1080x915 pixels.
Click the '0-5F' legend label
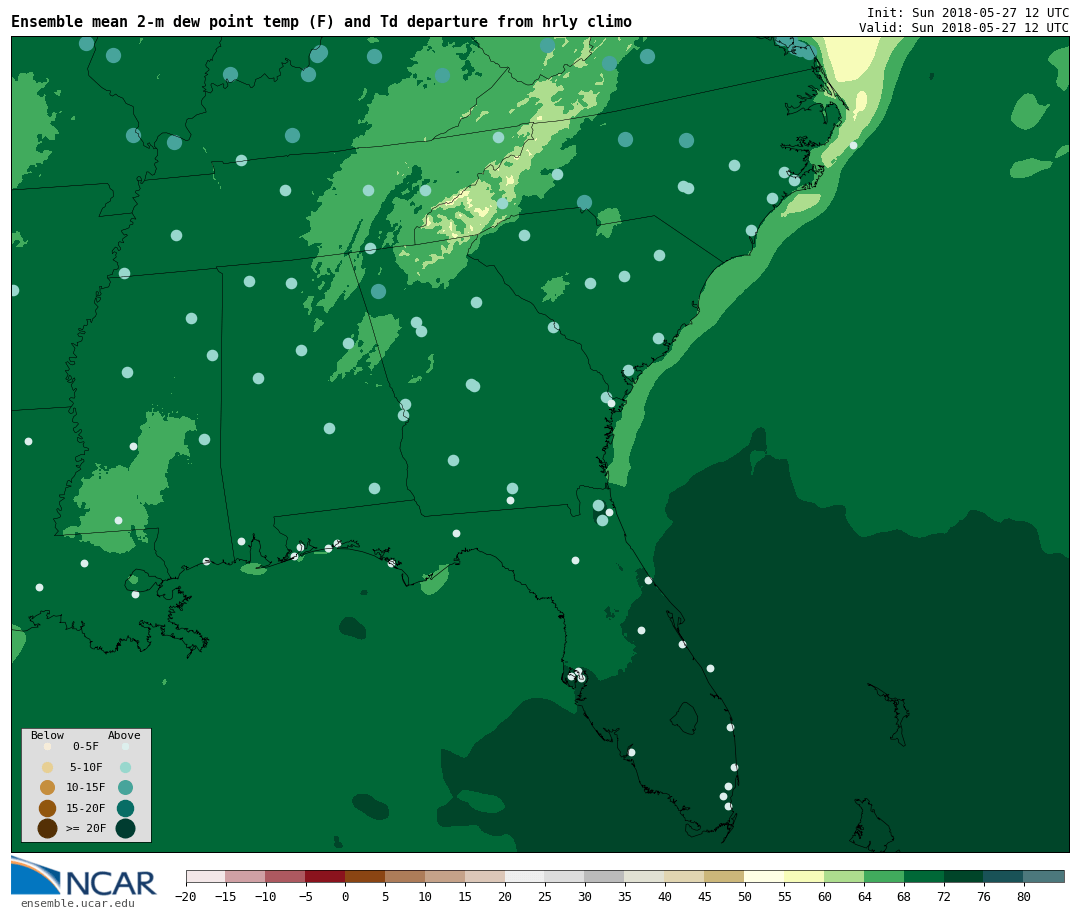click(86, 746)
